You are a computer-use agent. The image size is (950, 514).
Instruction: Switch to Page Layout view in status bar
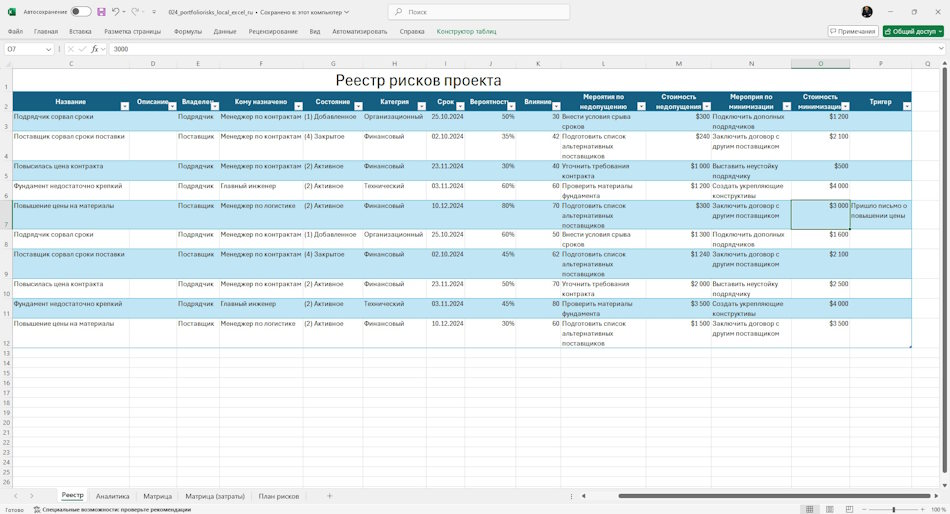[x=829, y=509]
